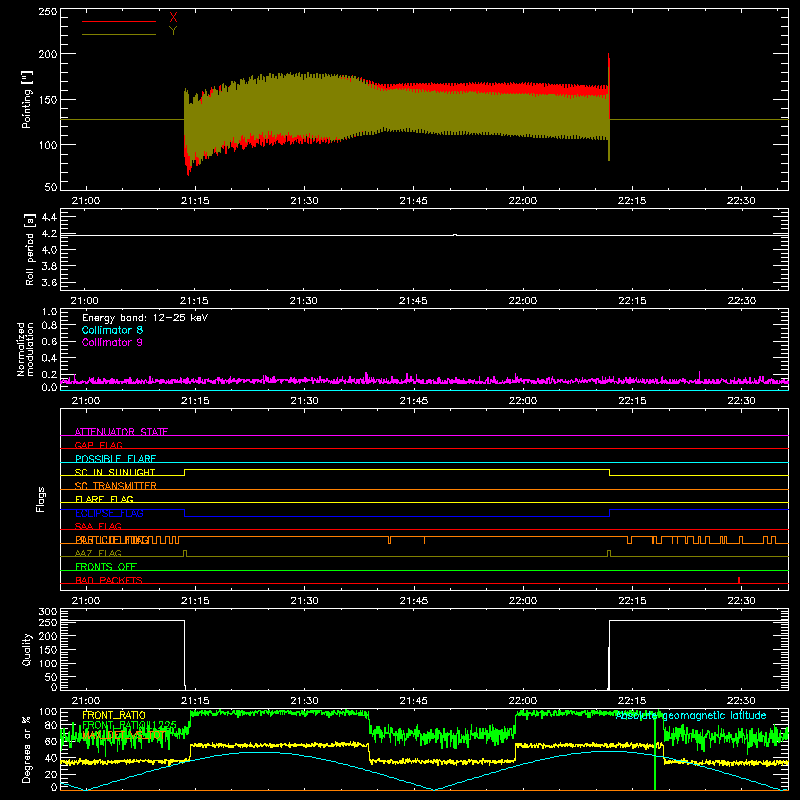800x800 pixels.
Task: Click the Y legend label
Action: pyautogui.click(x=173, y=31)
